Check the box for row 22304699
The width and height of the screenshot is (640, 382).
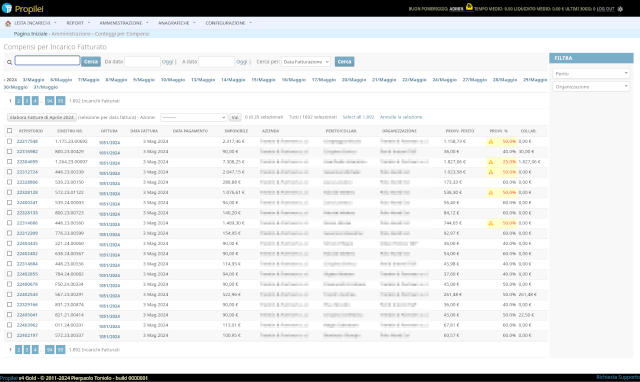click(x=9, y=162)
